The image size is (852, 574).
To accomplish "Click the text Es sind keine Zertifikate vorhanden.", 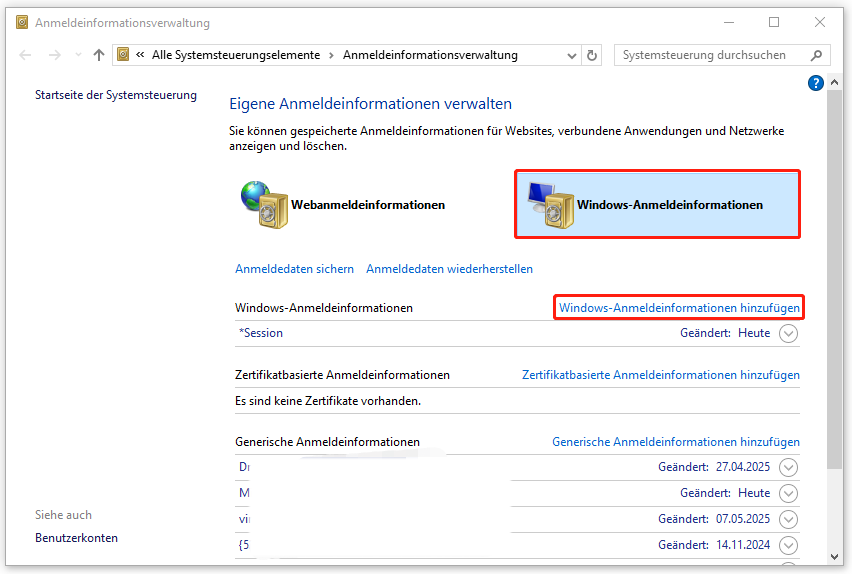I will [328, 401].
